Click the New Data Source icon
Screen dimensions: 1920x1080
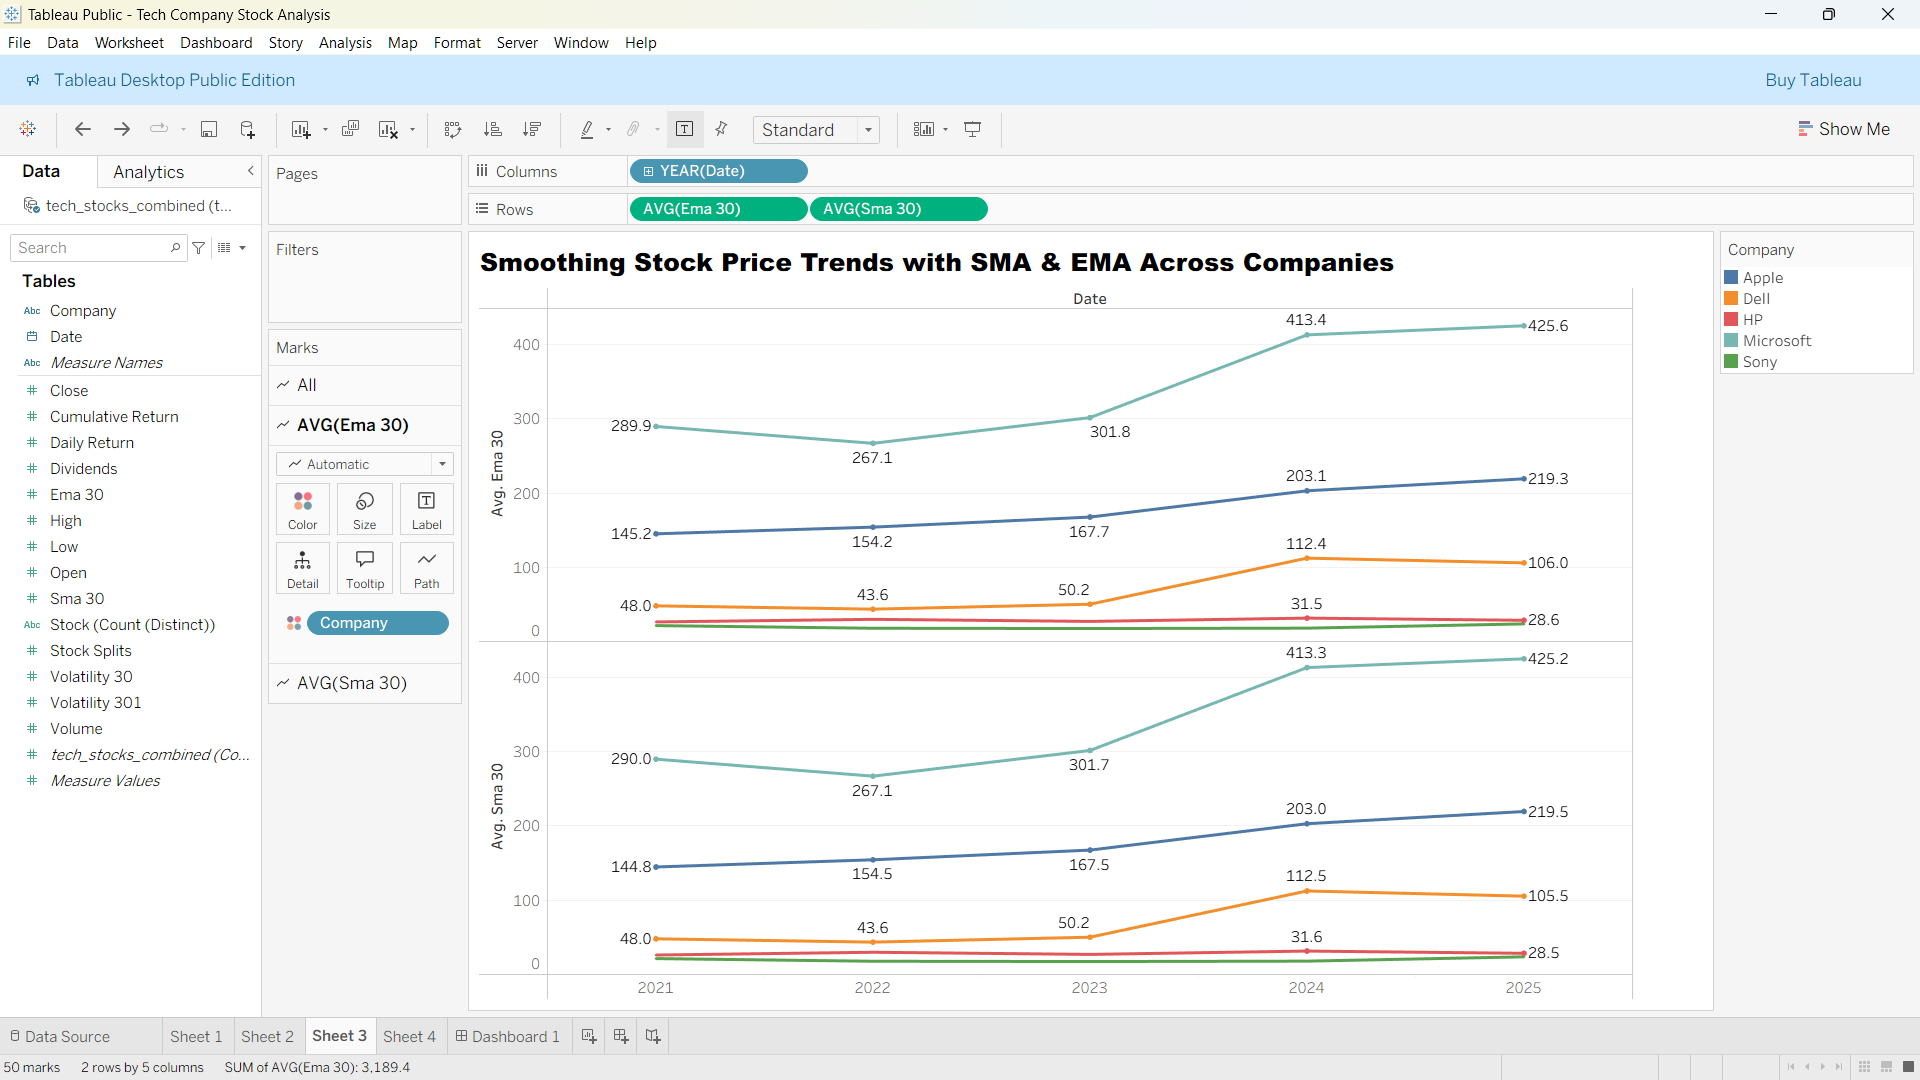pyautogui.click(x=248, y=129)
